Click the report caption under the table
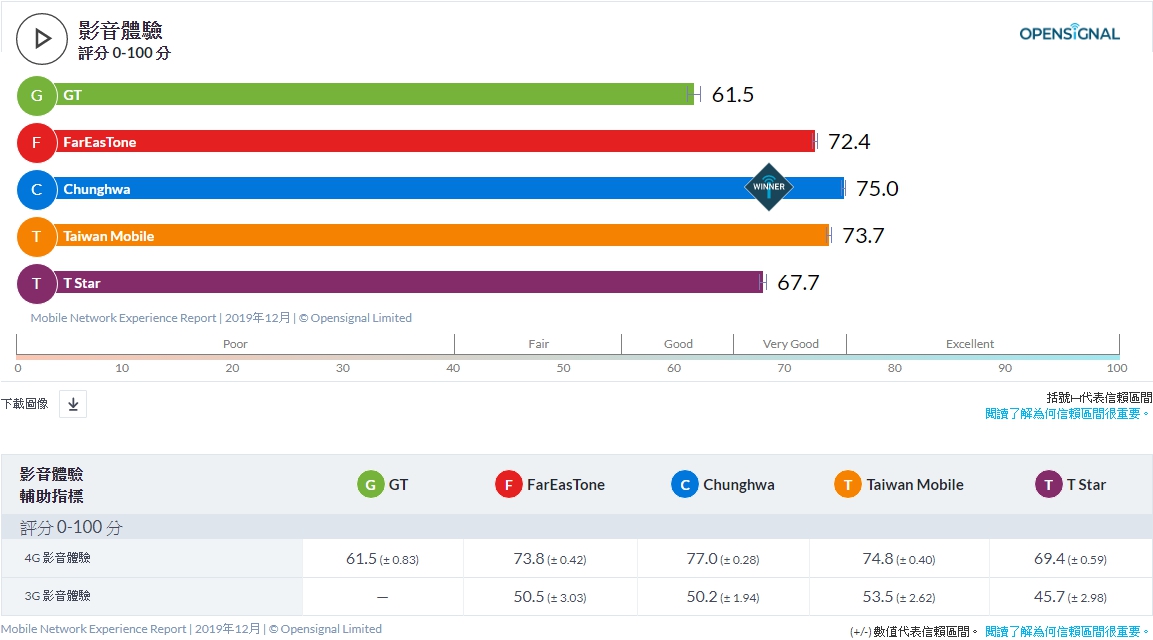The height and width of the screenshot is (640, 1153). (191, 629)
